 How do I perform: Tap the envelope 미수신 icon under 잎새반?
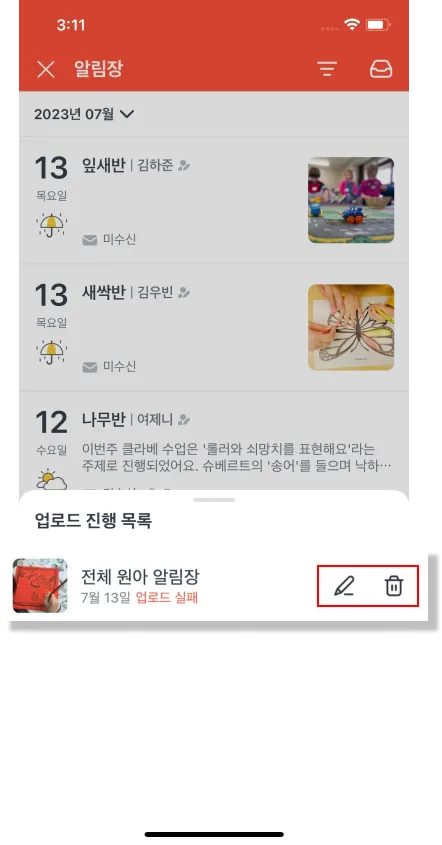click(89, 240)
